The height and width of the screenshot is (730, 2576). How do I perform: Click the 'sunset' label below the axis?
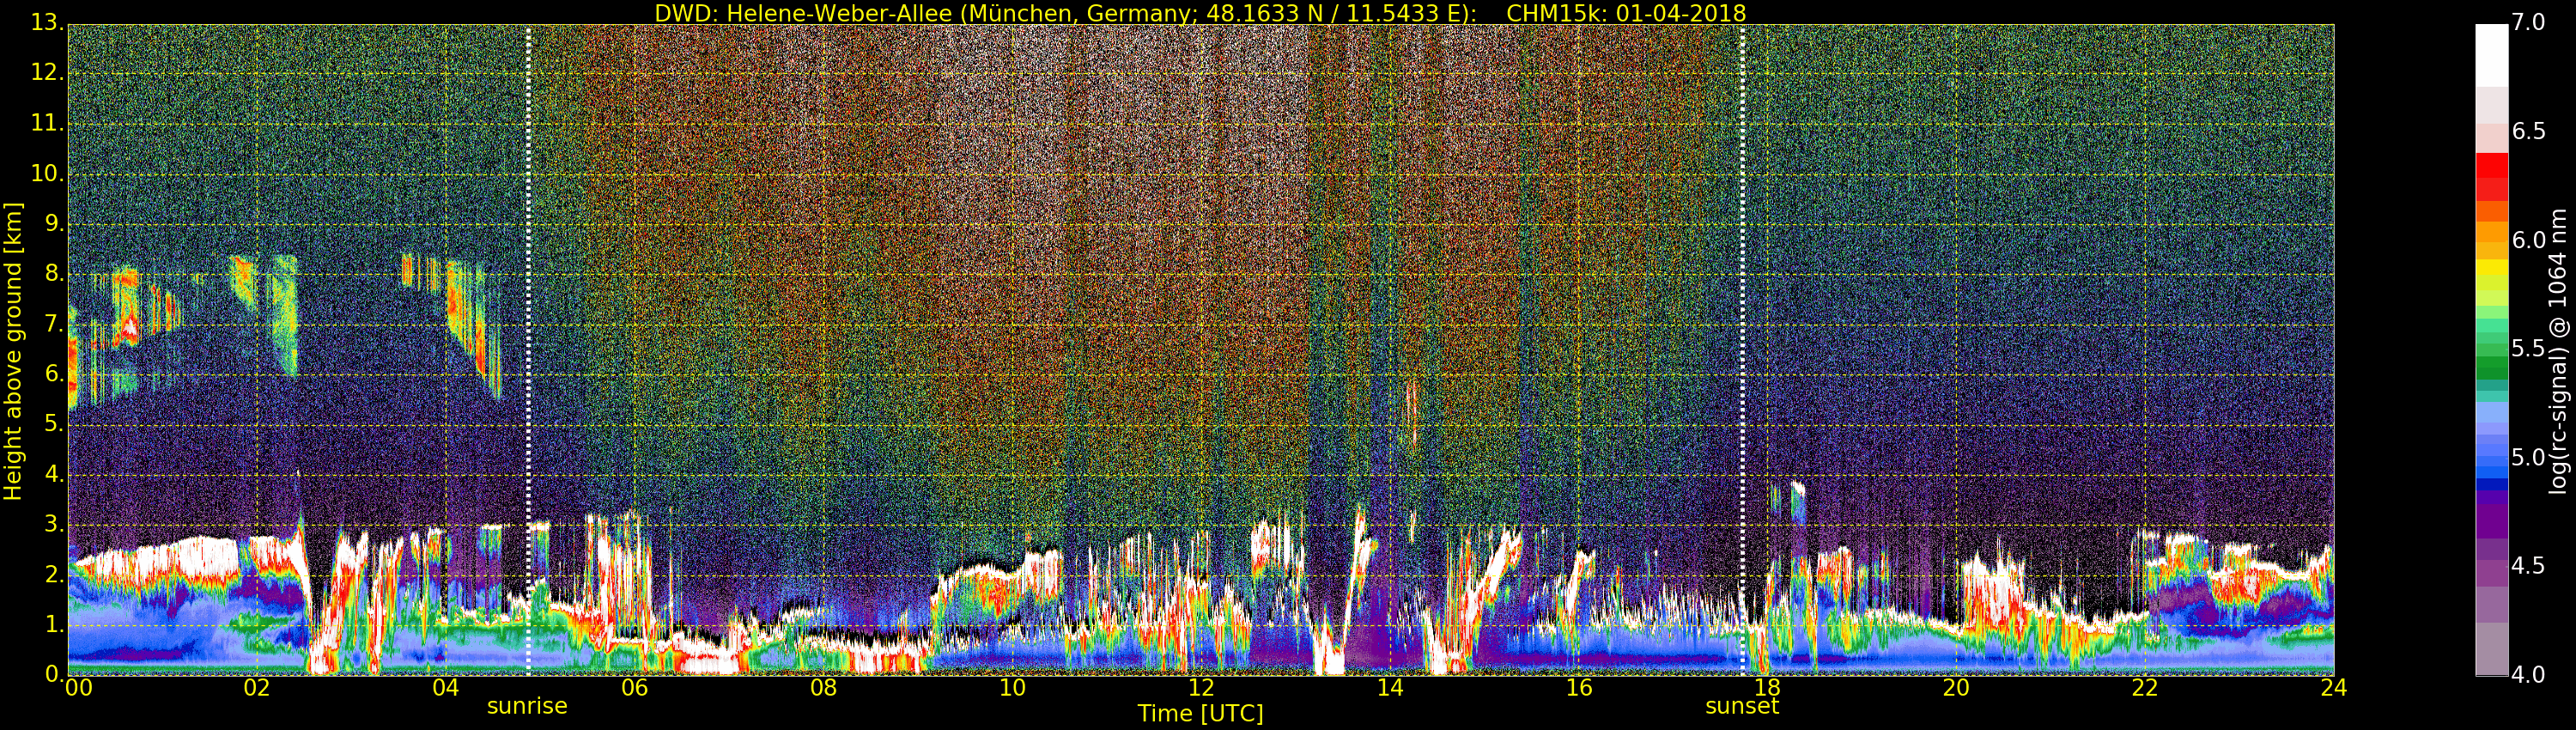click(x=1741, y=706)
